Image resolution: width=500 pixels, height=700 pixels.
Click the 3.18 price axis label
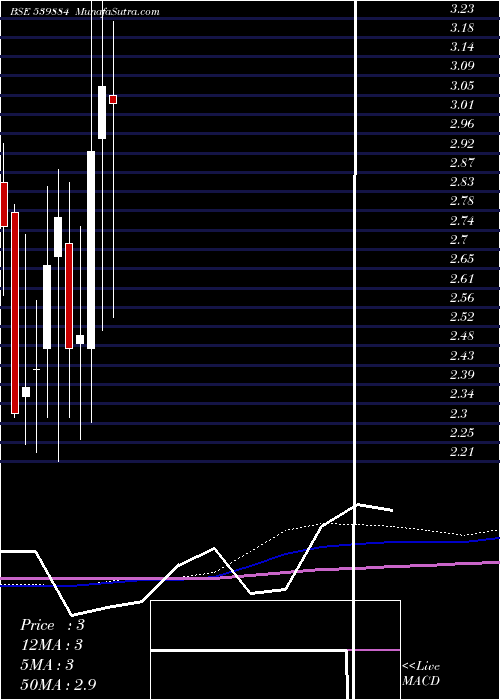click(462, 28)
